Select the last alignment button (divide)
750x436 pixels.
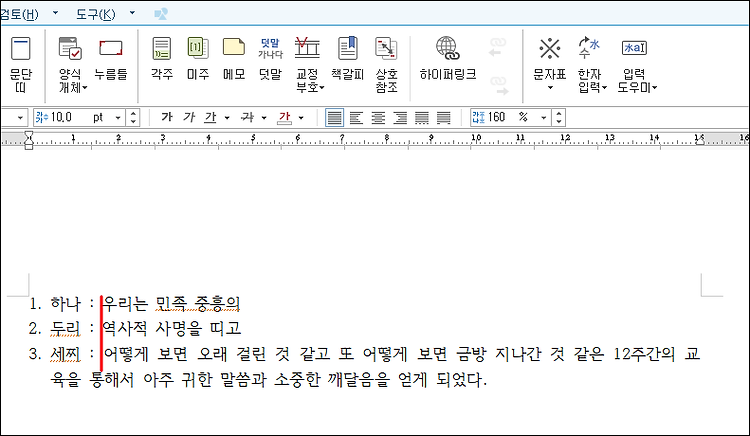444,118
